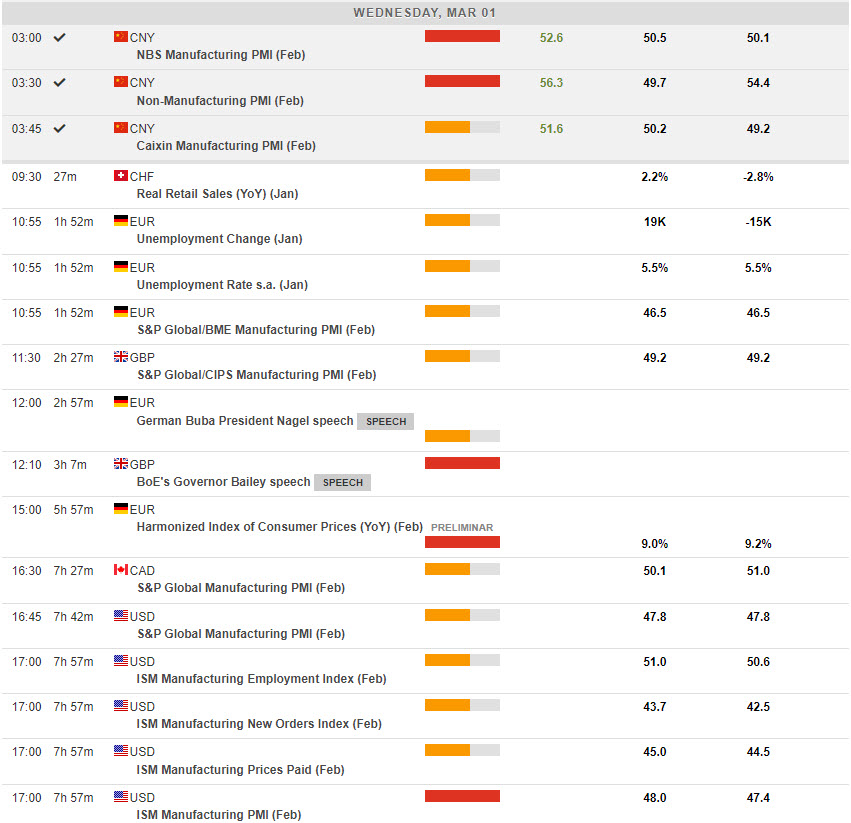Click the Wednesday, Mar 01 date header

(424, 13)
